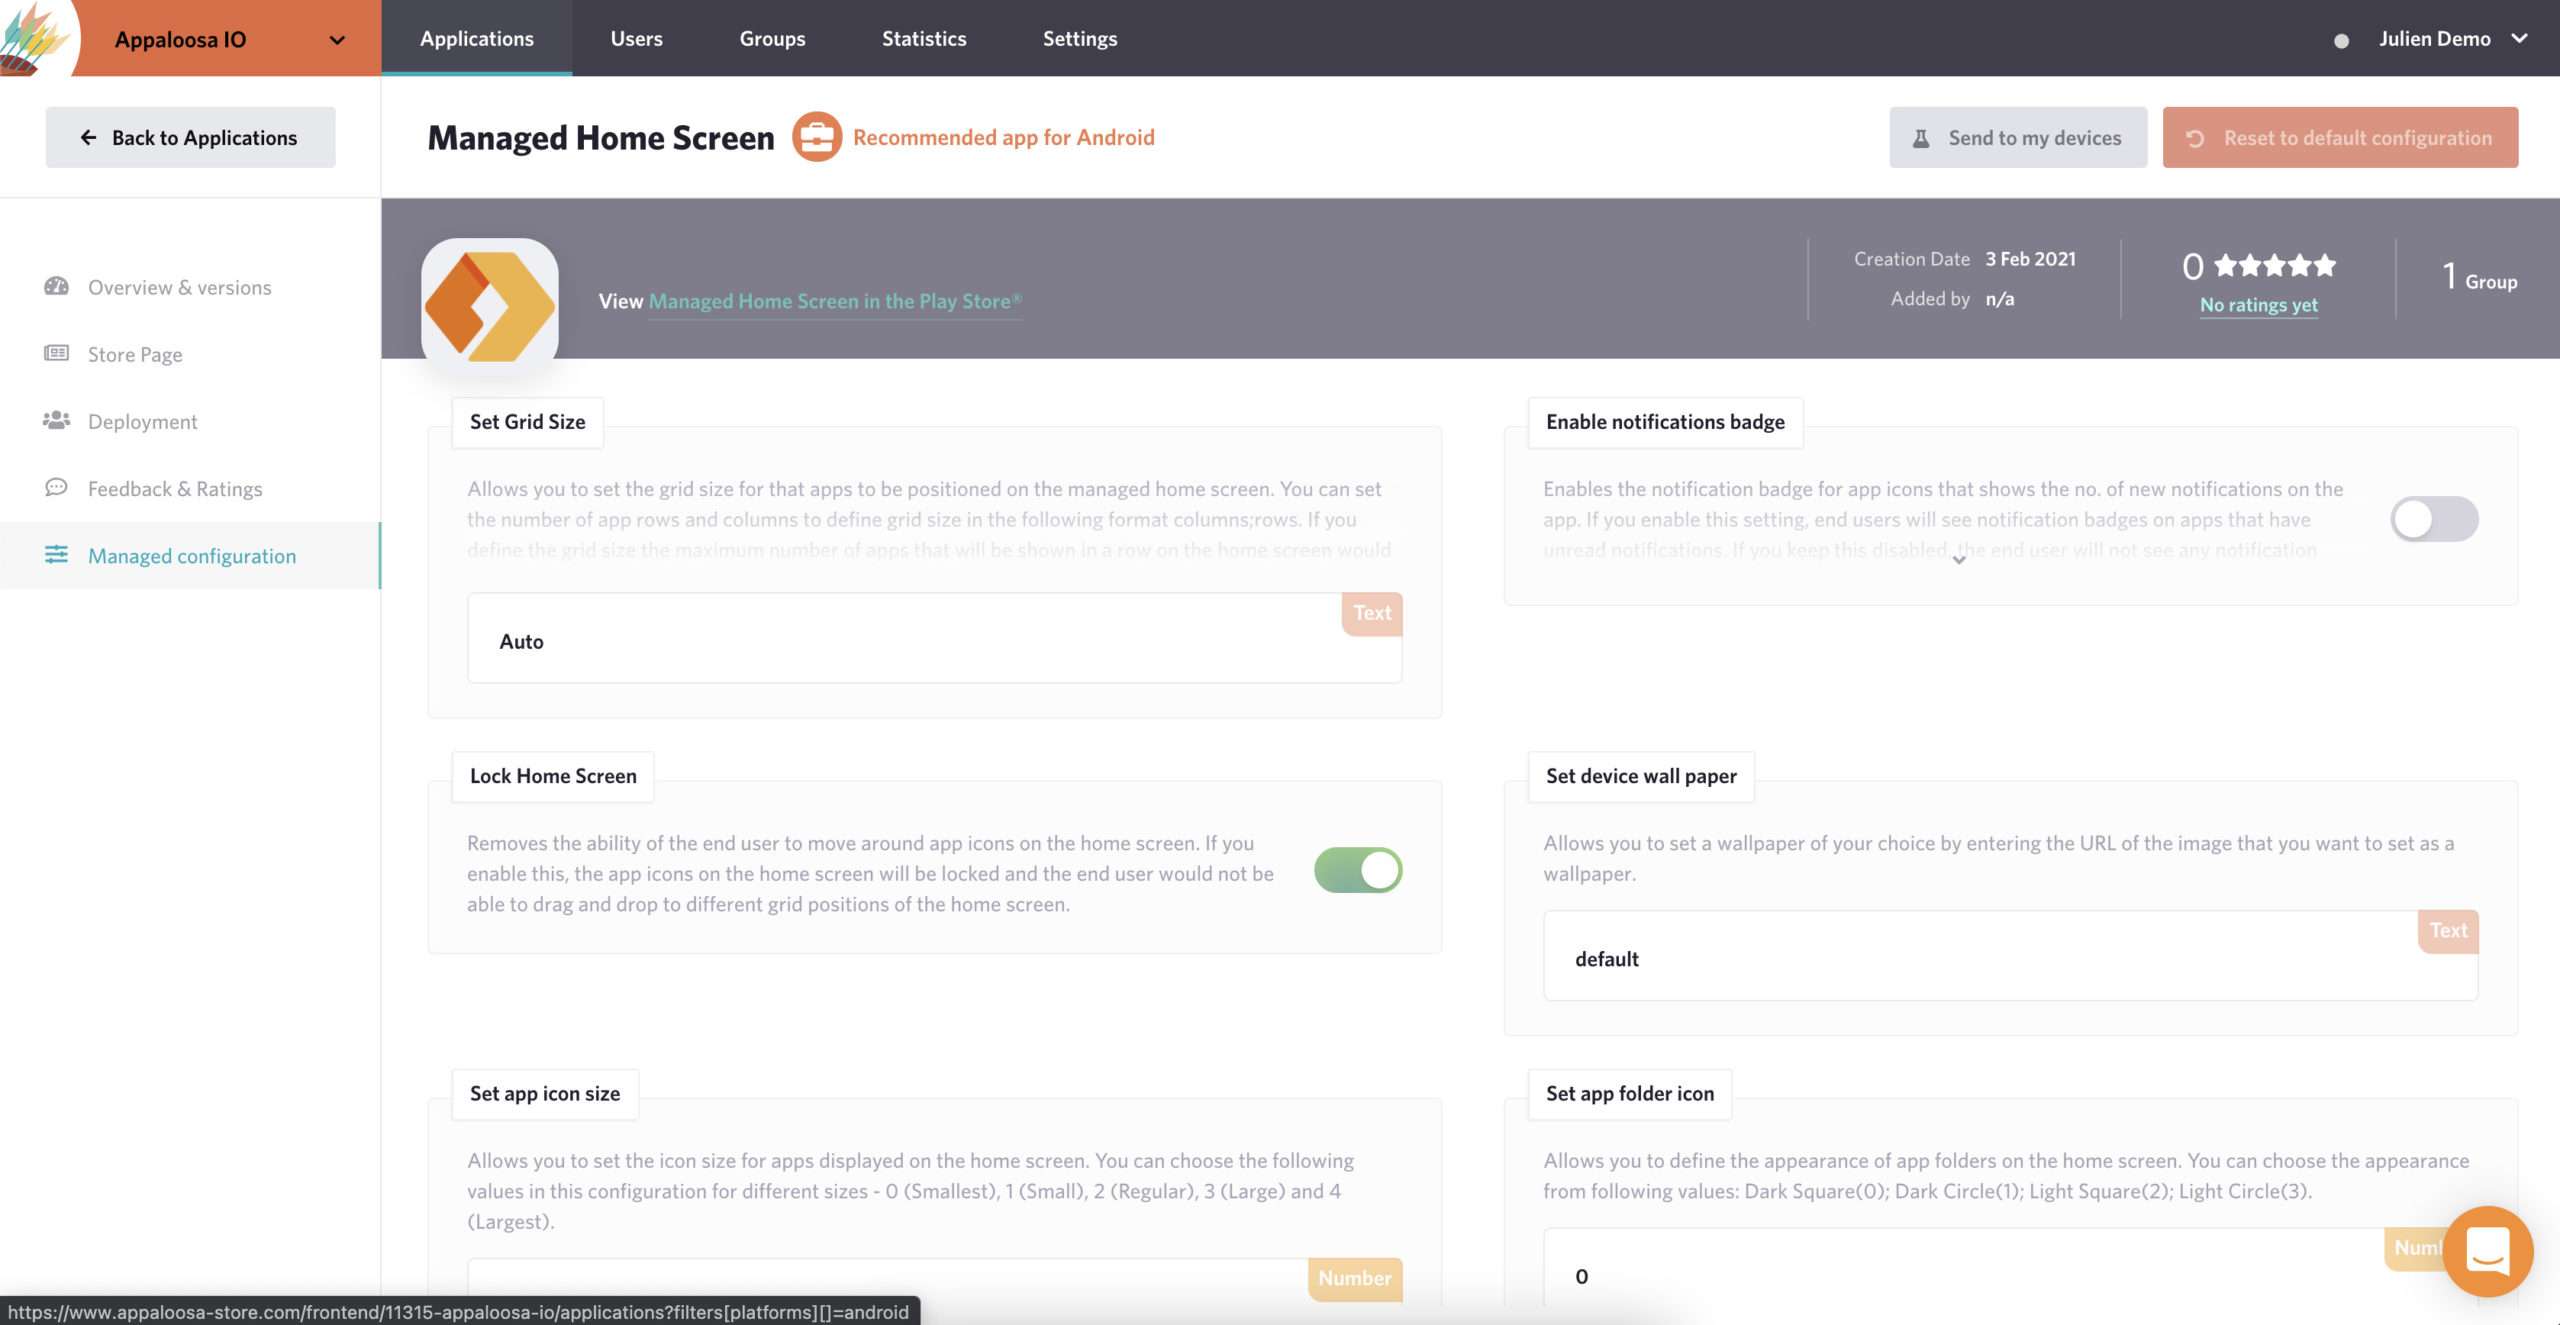Open the Applications menu tab
Image resolution: width=2560 pixels, height=1325 pixels.
pos(477,37)
